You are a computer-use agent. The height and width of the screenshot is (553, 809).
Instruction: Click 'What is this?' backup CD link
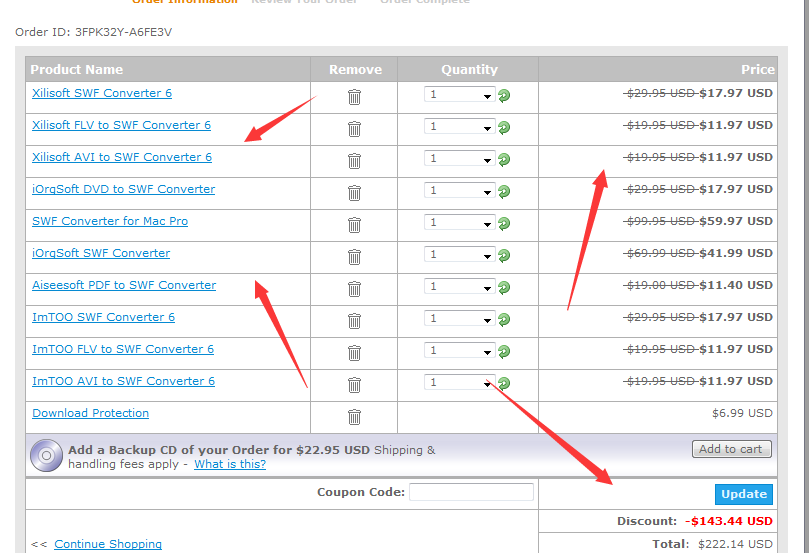230,464
